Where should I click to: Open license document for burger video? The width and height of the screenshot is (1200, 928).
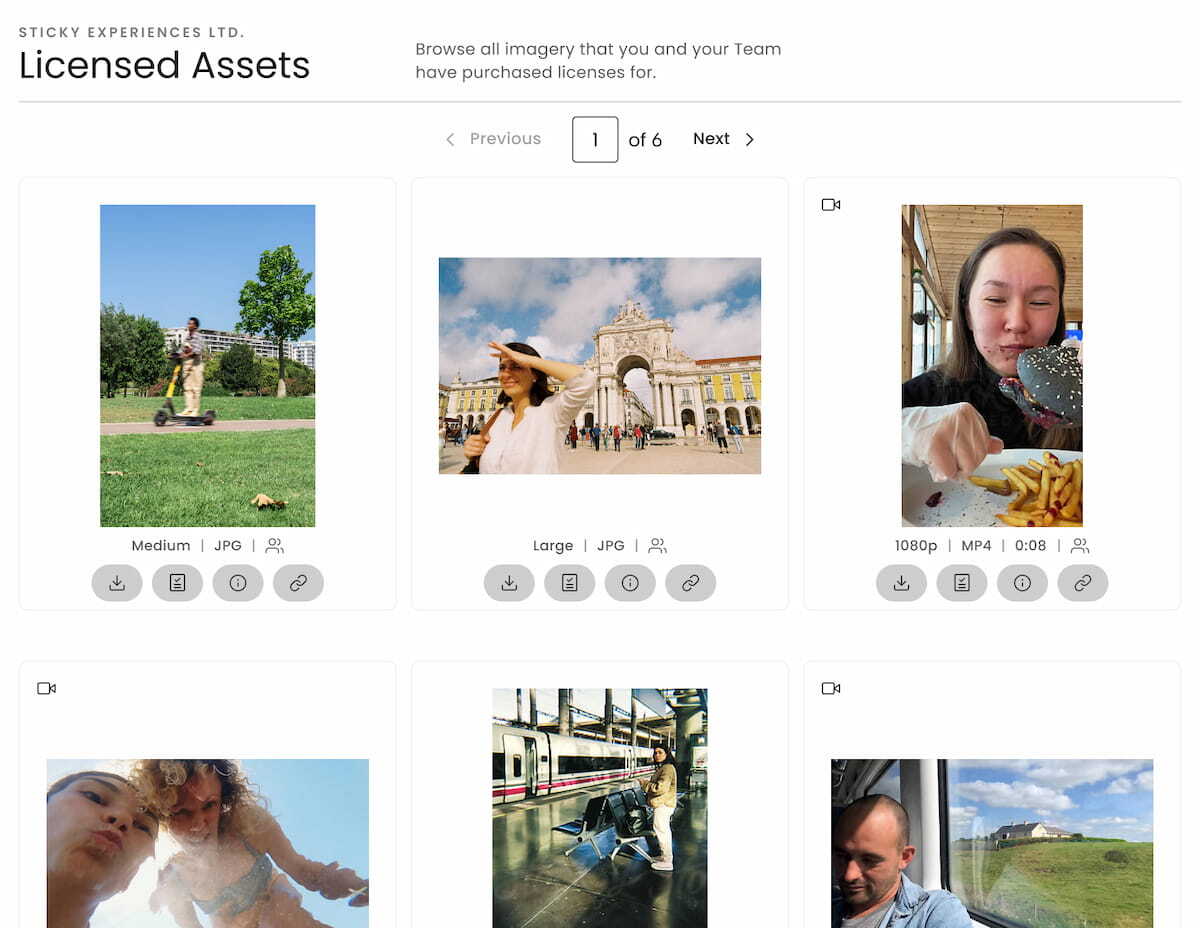(962, 583)
